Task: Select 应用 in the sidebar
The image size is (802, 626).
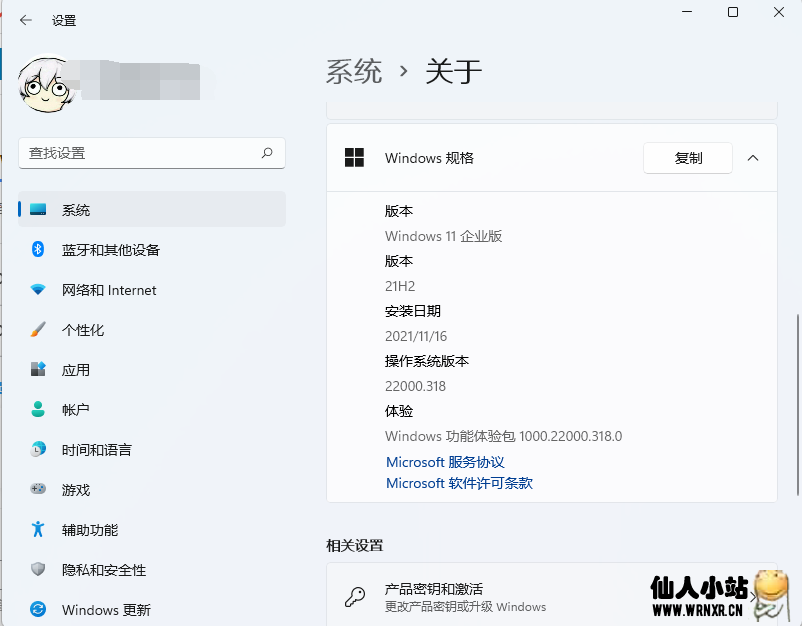Action: [x=152, y=369]
